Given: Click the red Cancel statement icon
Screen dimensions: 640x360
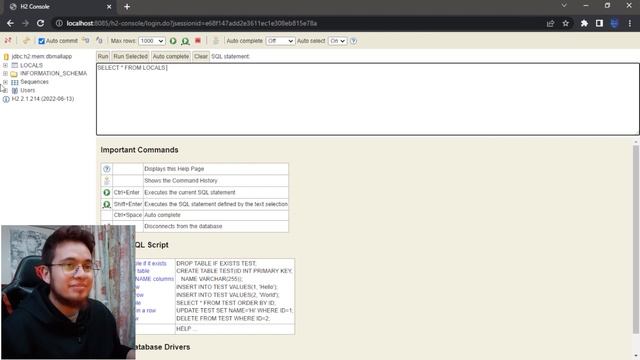Looking at the screenshot, I should point(198,40).
